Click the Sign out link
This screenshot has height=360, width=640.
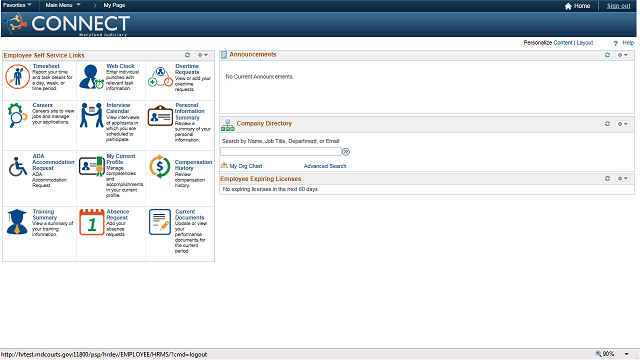tap(618, 6)
